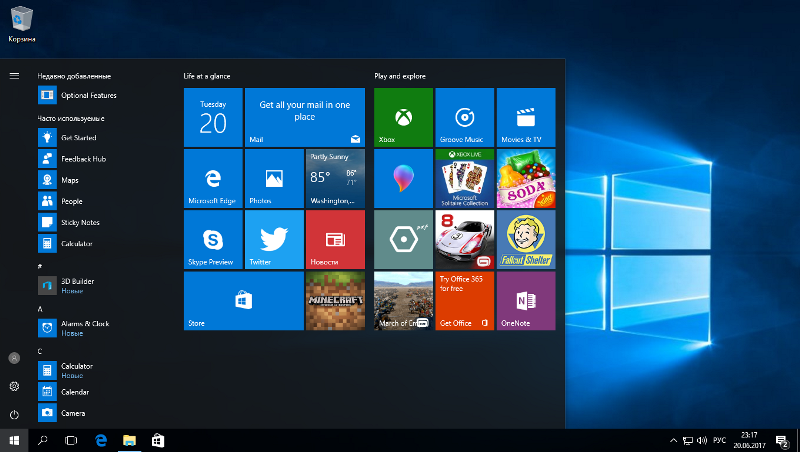Open the Microsoft Edge tile
This screenshot has width=800, height=452.
(213, 179)
